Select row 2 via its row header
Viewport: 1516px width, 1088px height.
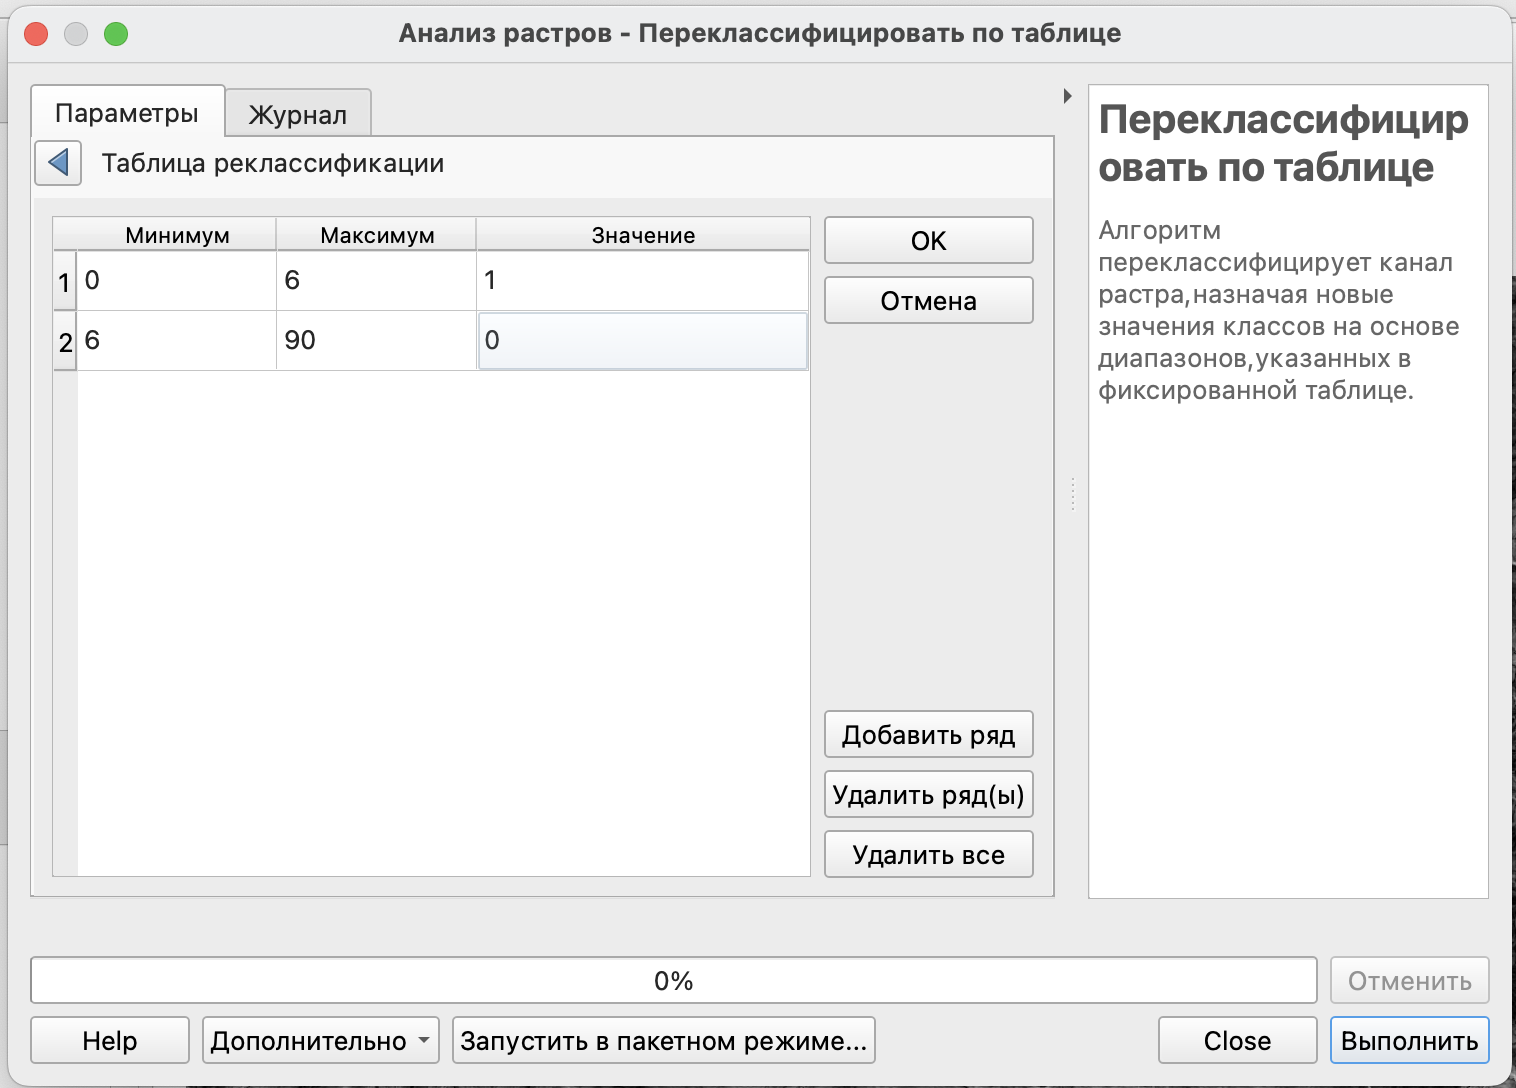tap(65, 342)
